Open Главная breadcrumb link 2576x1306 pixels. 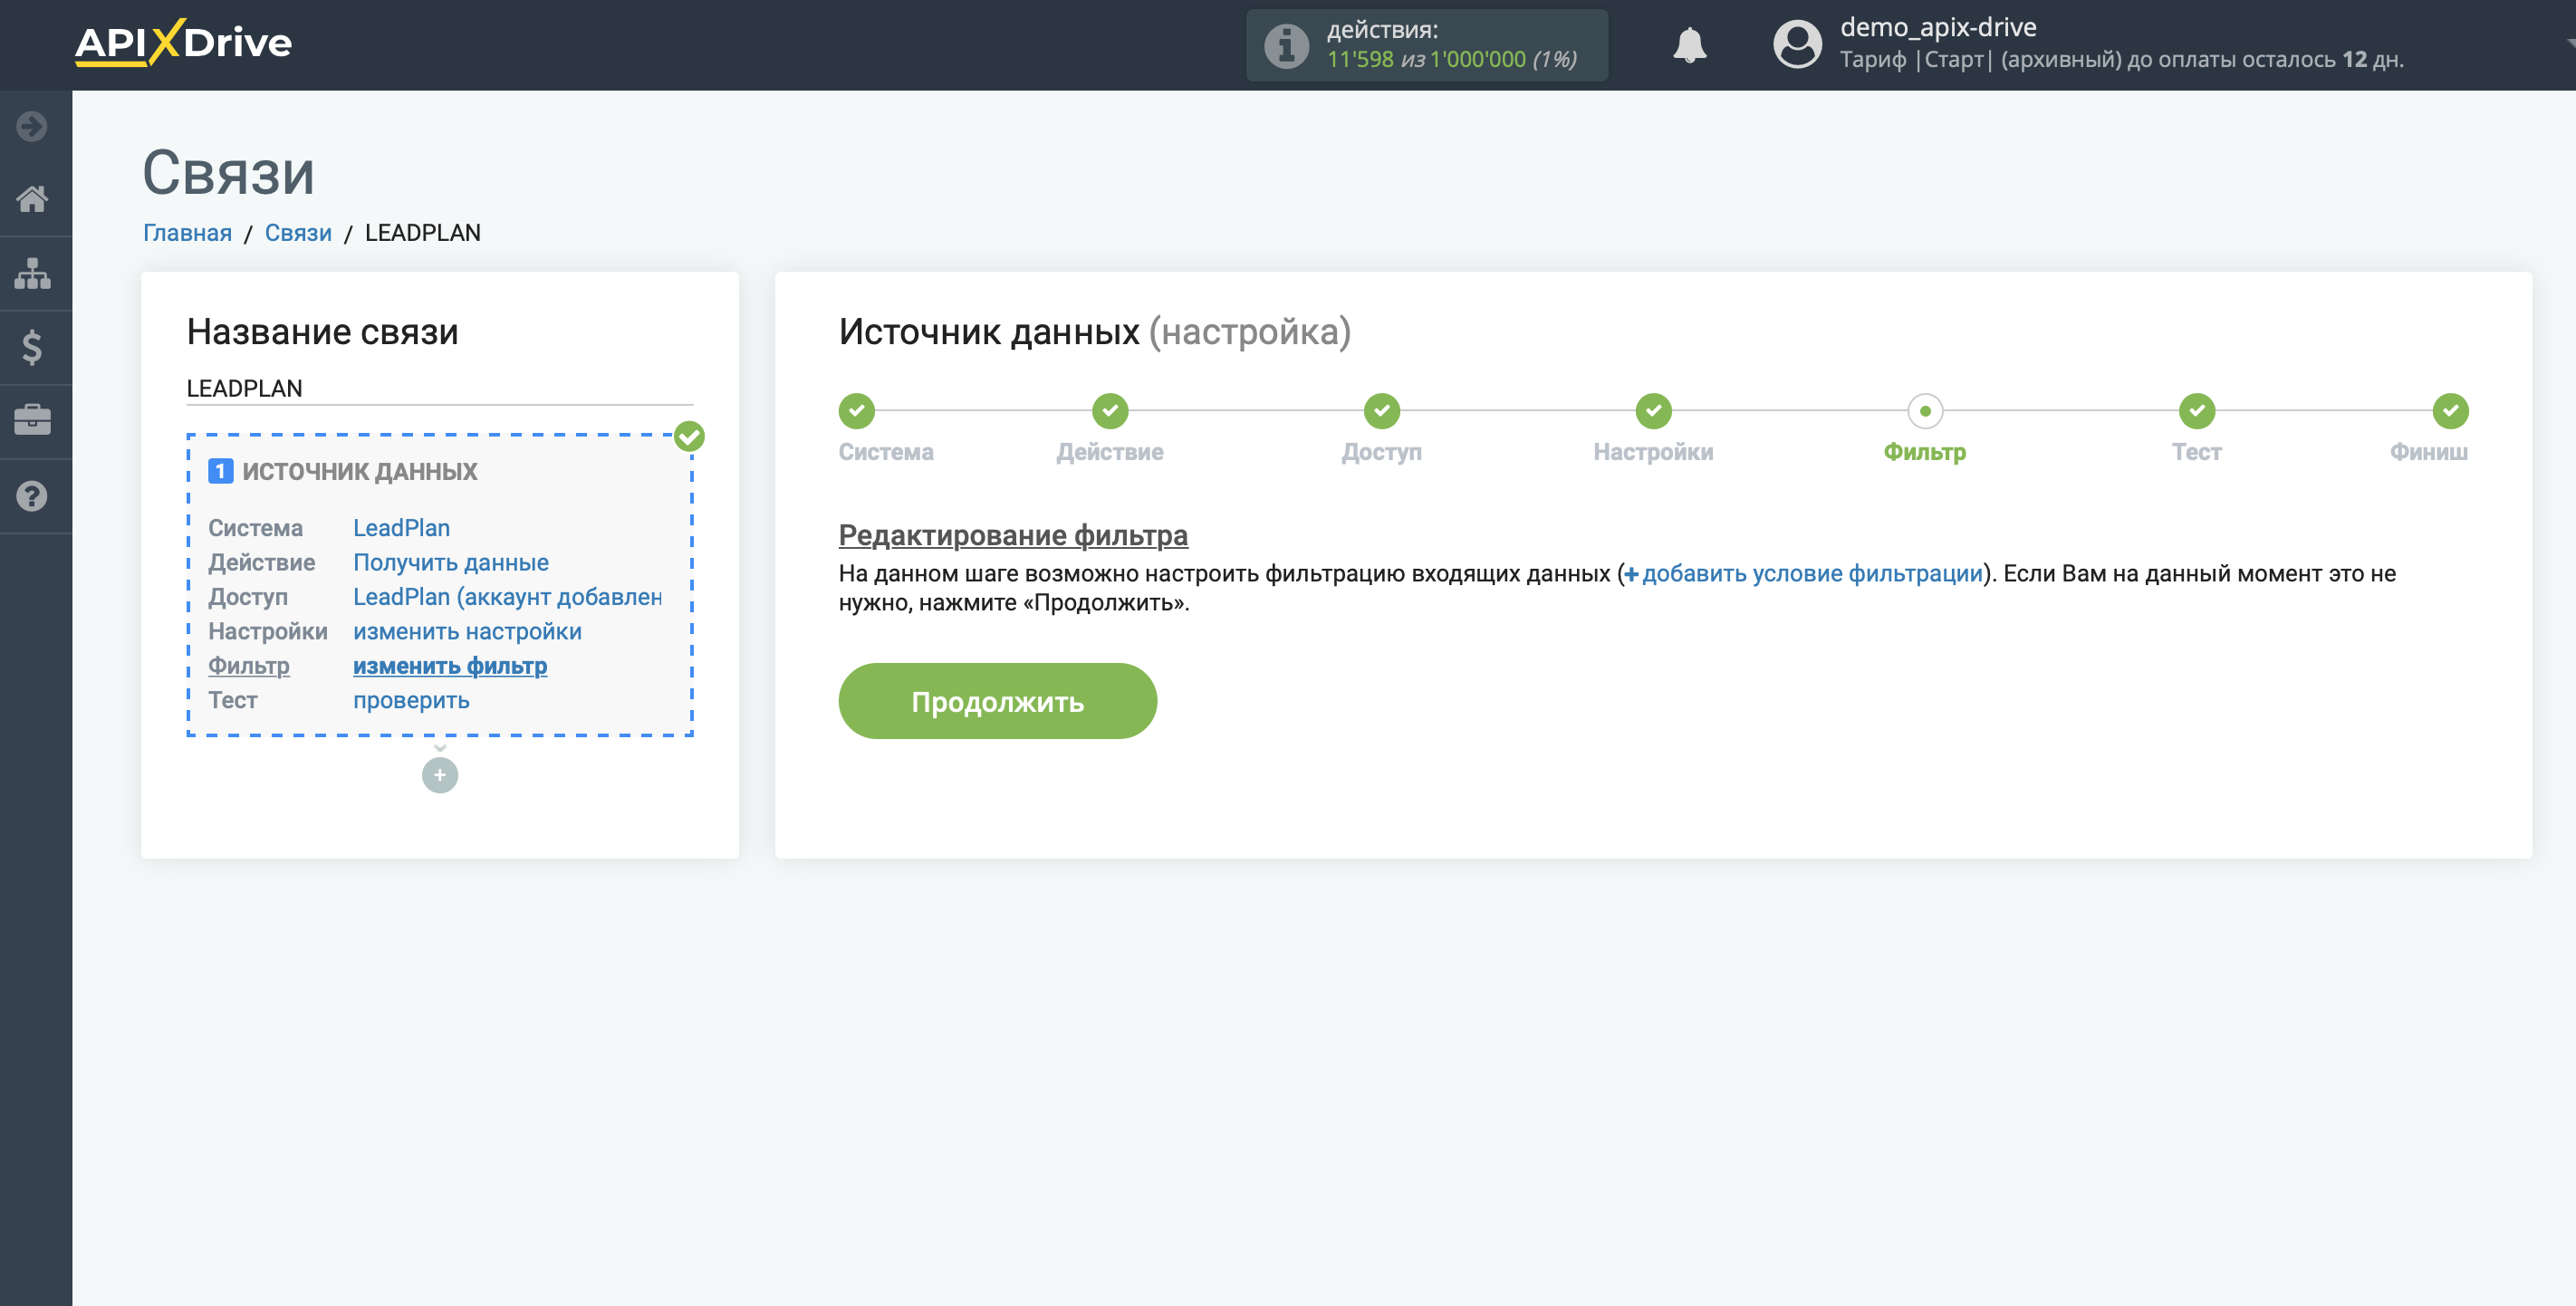[x=187, y=232]
